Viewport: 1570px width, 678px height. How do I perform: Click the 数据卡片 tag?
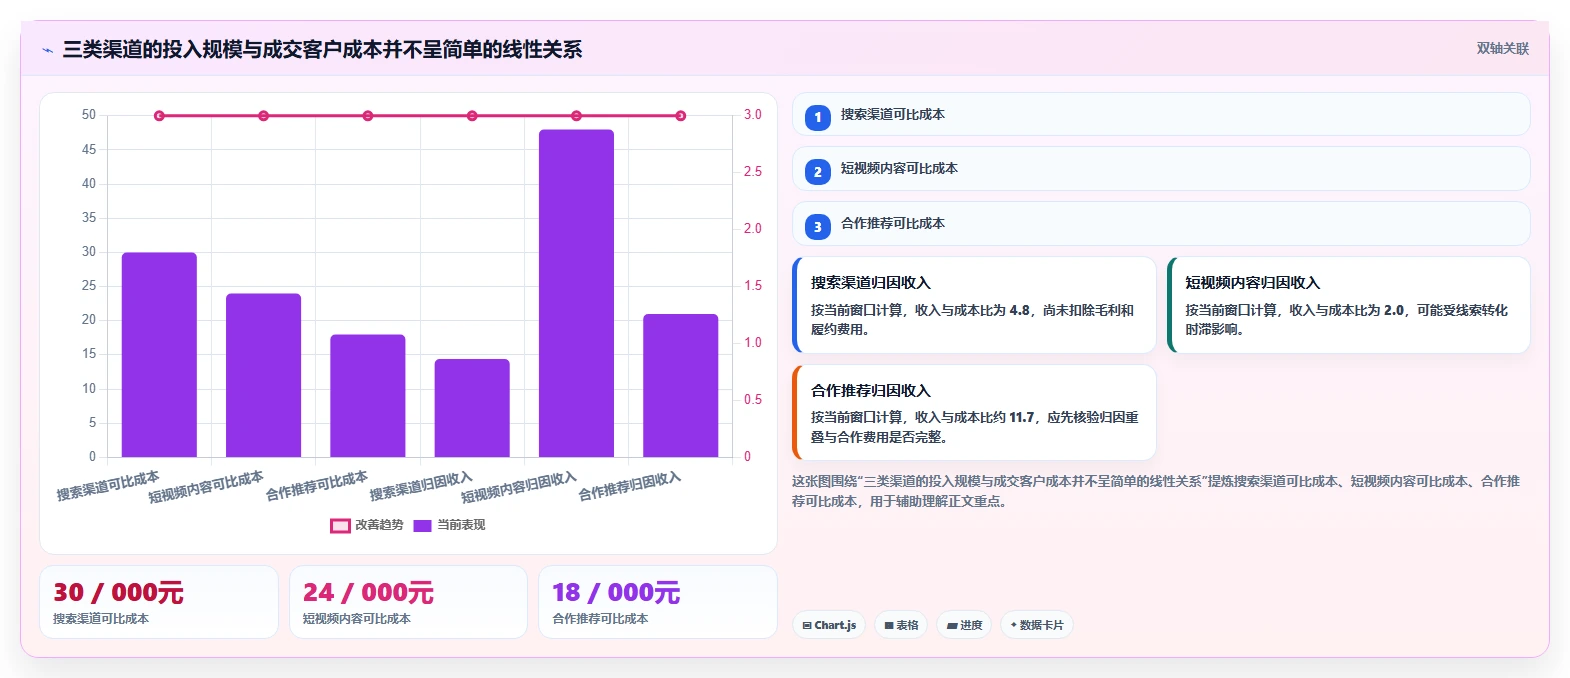[x=1037, y=625]
